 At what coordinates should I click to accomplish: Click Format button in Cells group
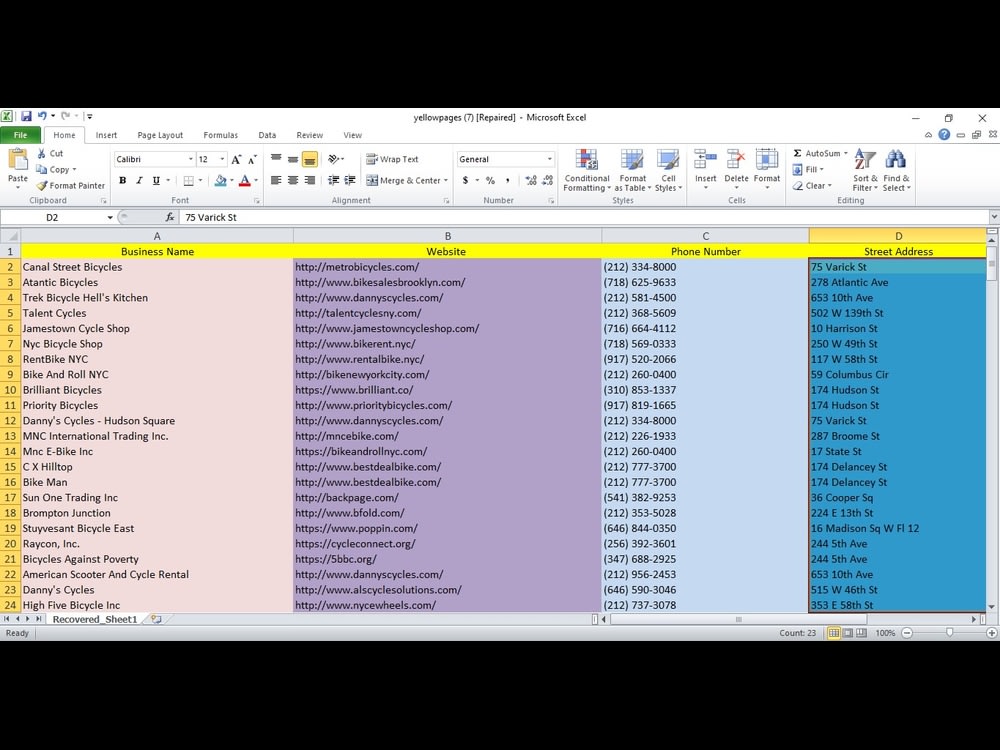pyautogui.click(x=767, y=170)
